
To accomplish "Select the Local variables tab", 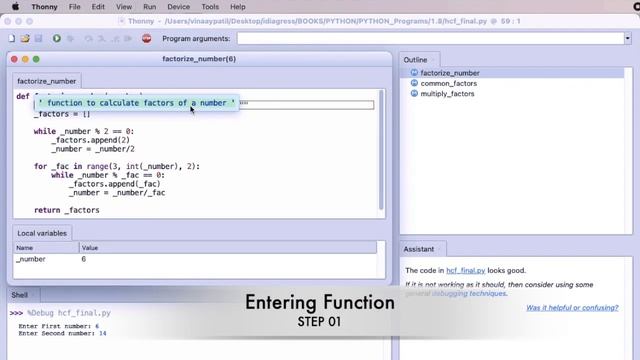I will coord(42,233).
